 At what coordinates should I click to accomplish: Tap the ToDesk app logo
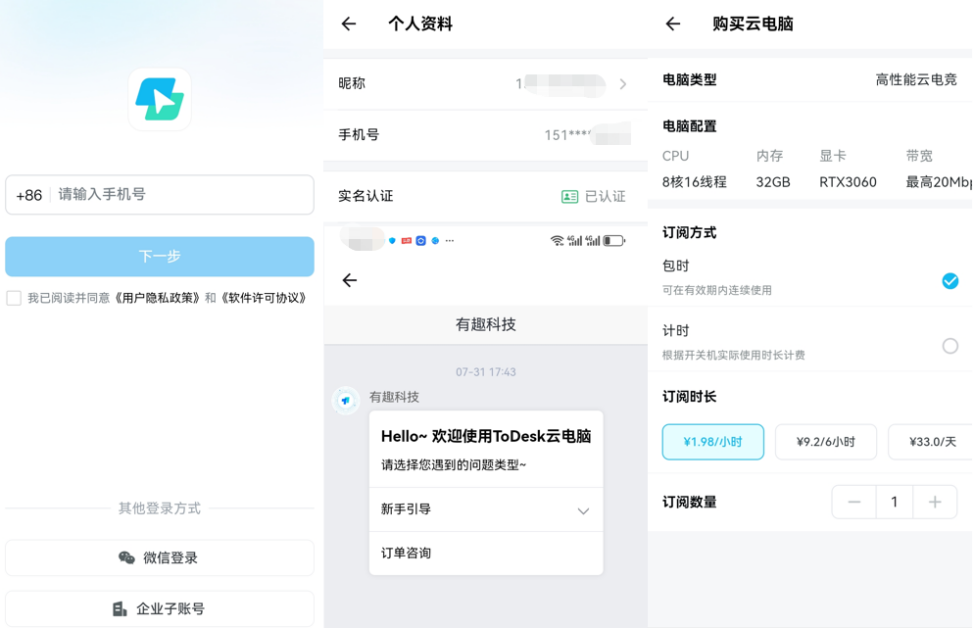click(160, 99)
